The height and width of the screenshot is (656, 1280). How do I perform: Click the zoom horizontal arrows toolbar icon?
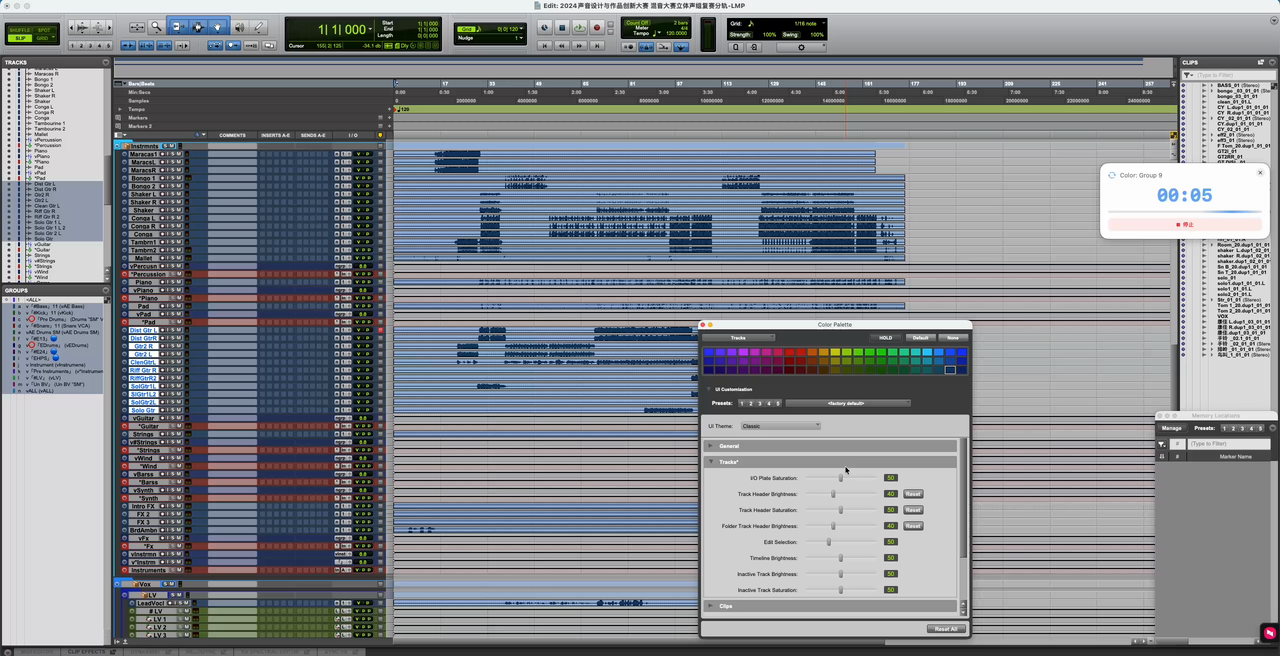tap(137, 26)
